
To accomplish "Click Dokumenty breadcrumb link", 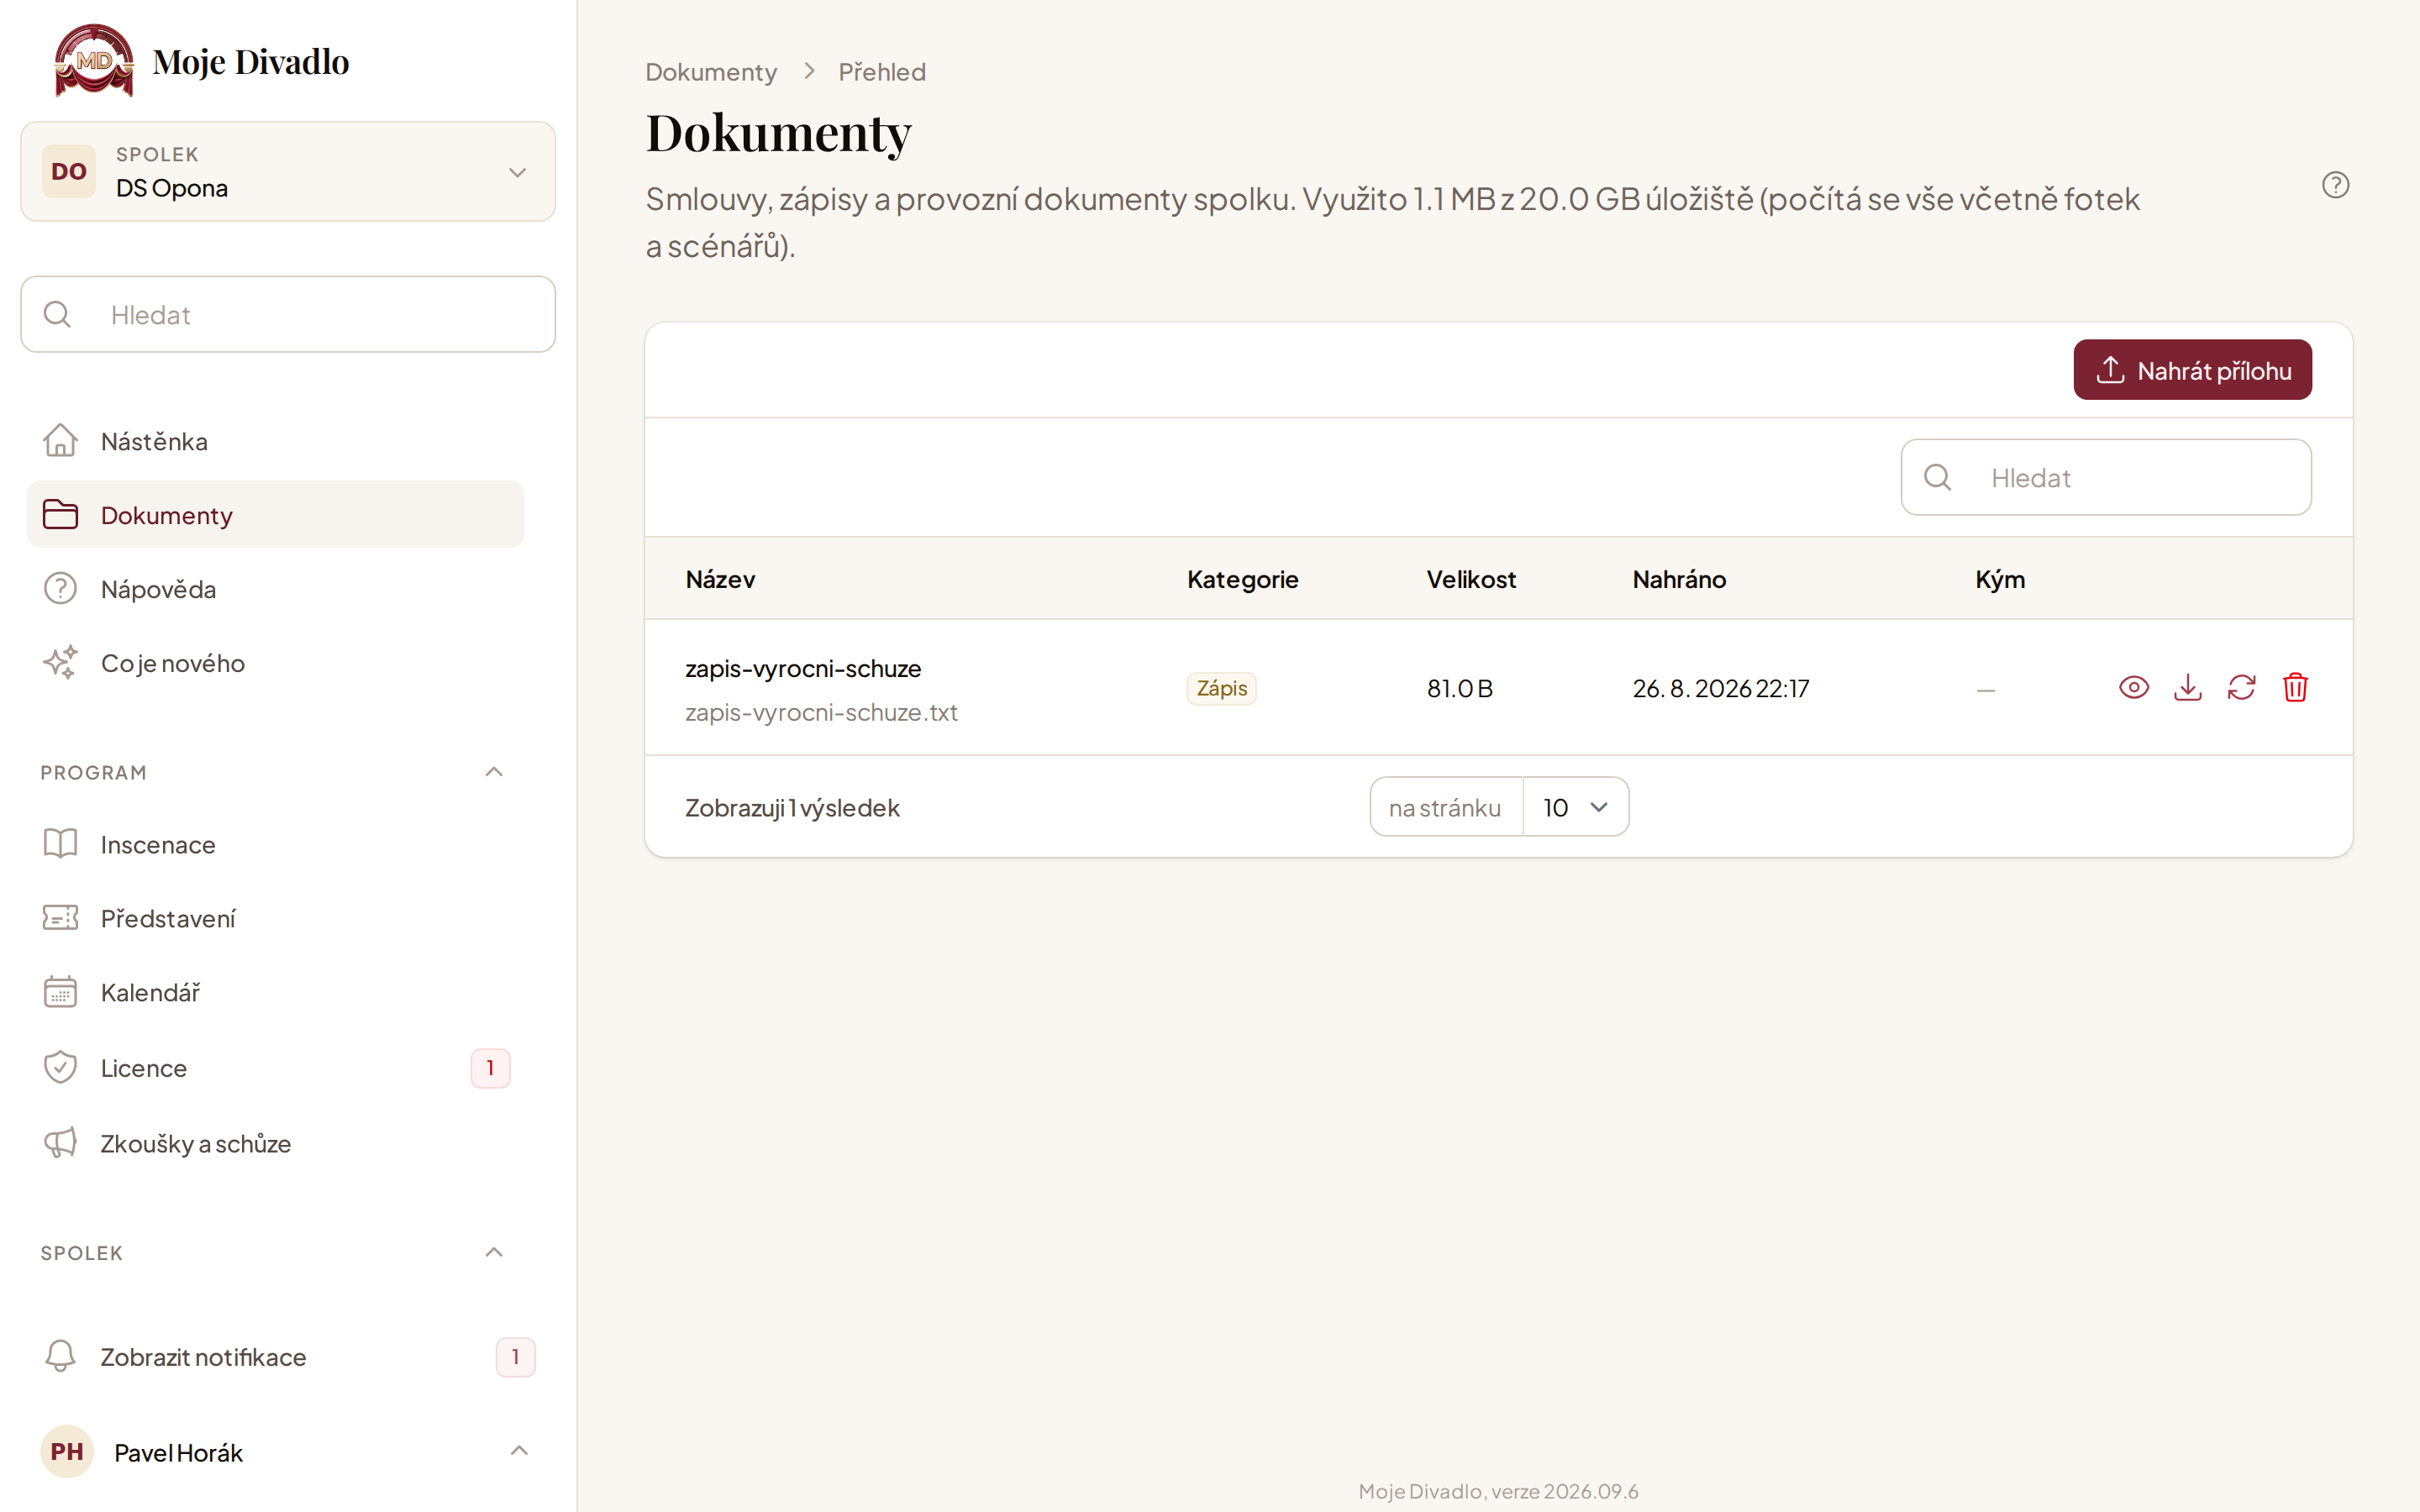I will [x=711, y=72].
